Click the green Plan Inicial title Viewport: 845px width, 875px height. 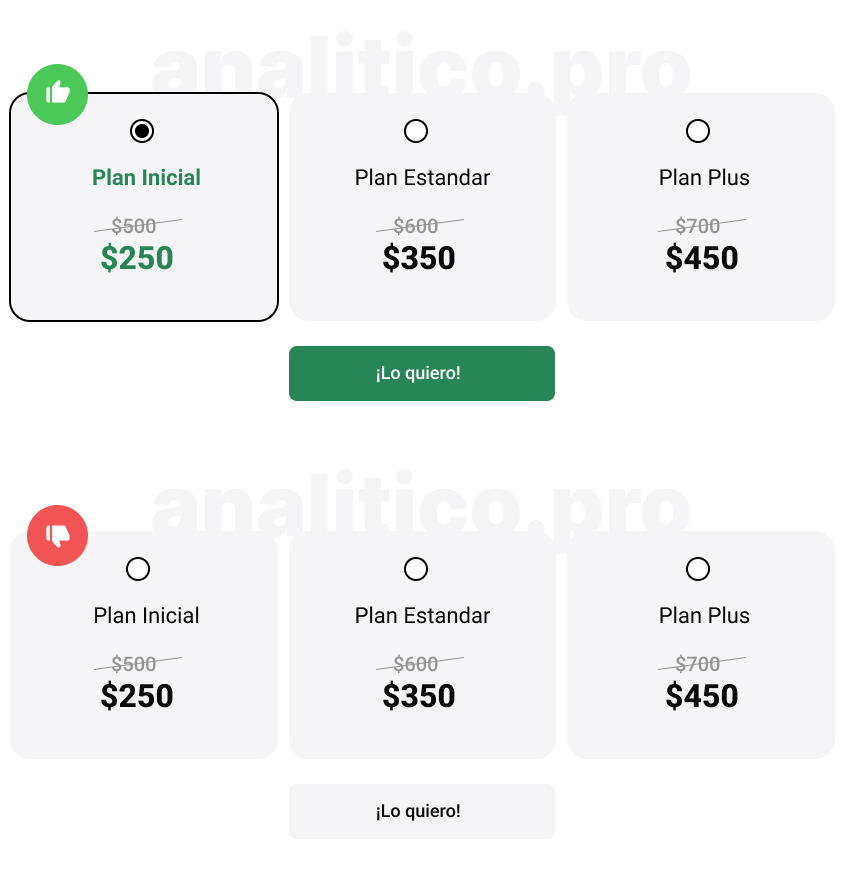tap(146, 177)
